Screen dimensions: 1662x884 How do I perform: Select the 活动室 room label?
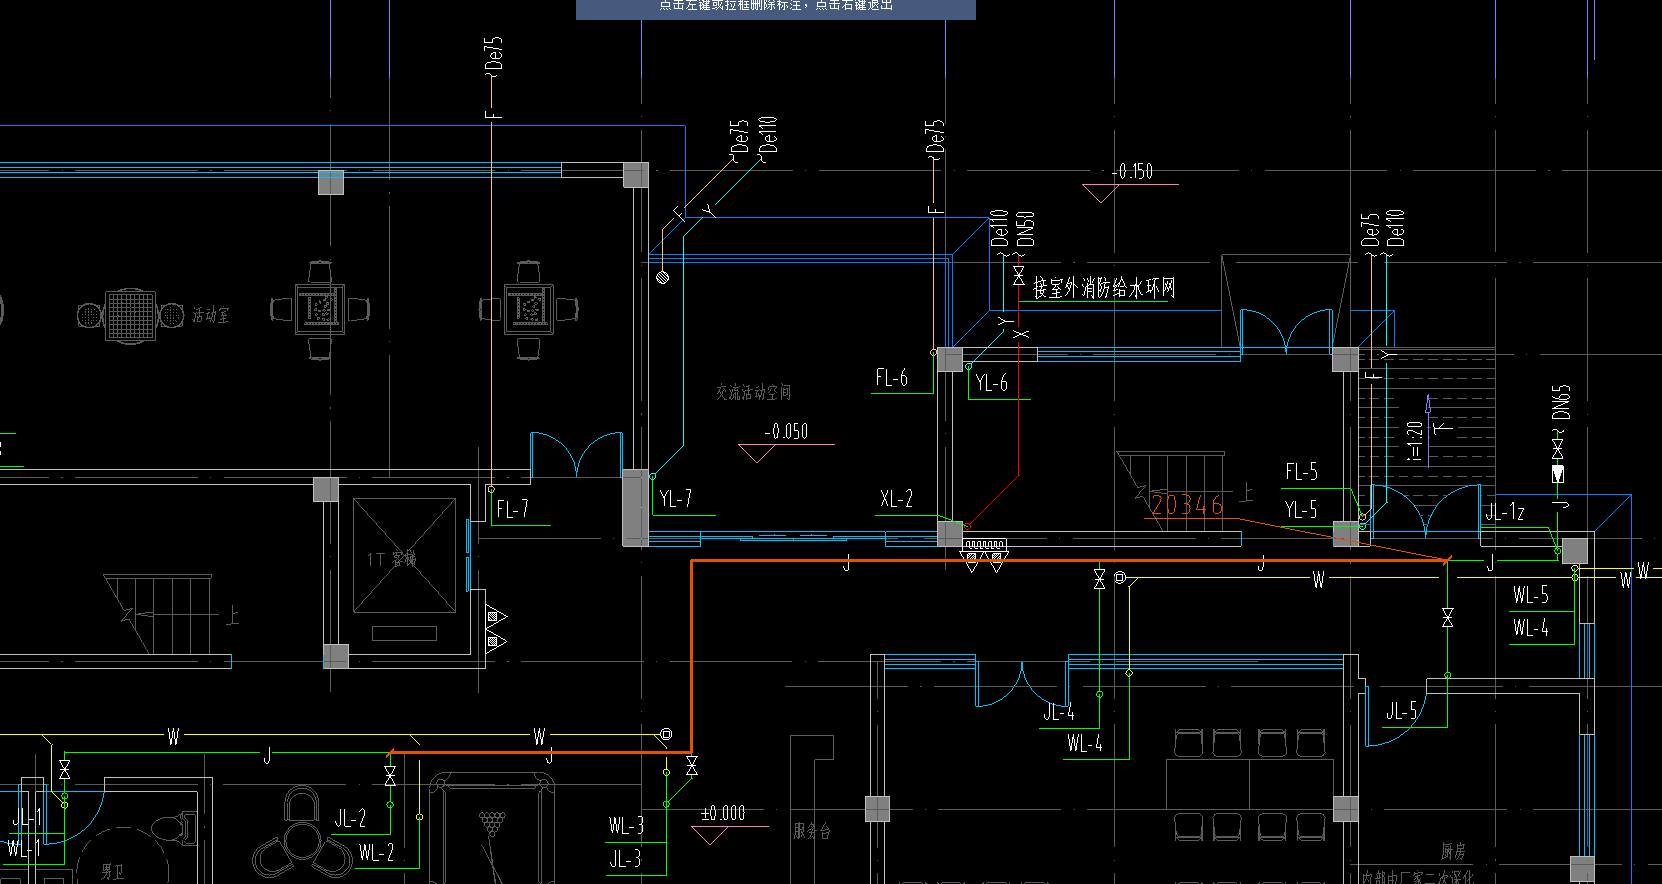pyautogui.click(x=211, y=316)
